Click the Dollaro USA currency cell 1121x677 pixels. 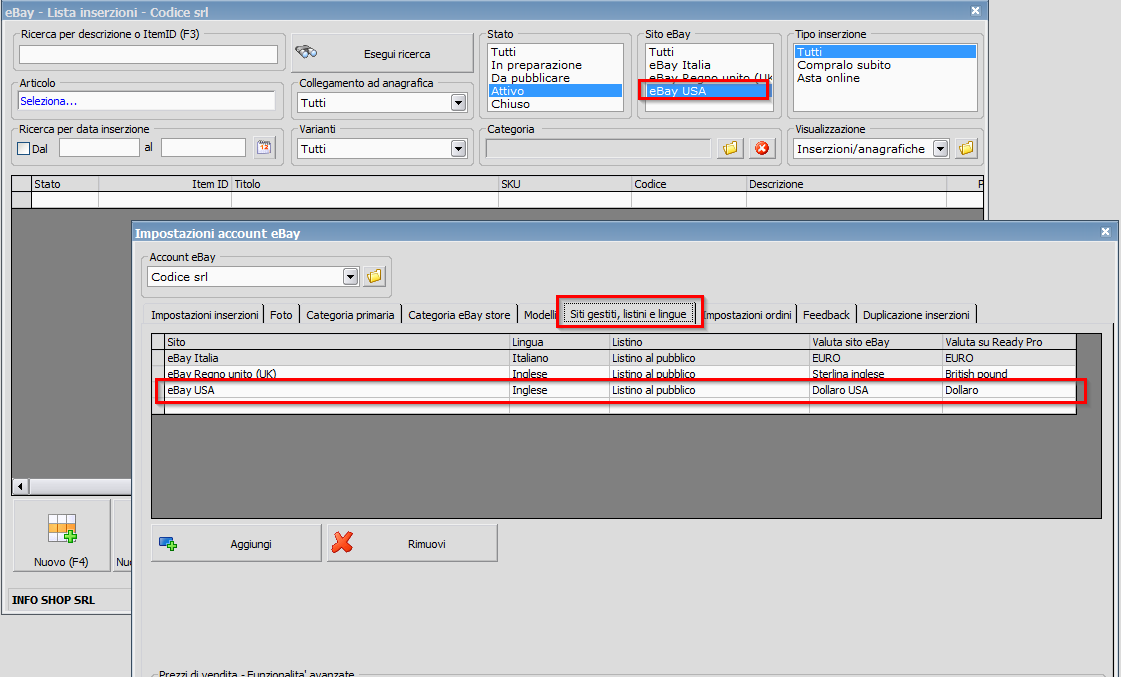pos(876,390)
